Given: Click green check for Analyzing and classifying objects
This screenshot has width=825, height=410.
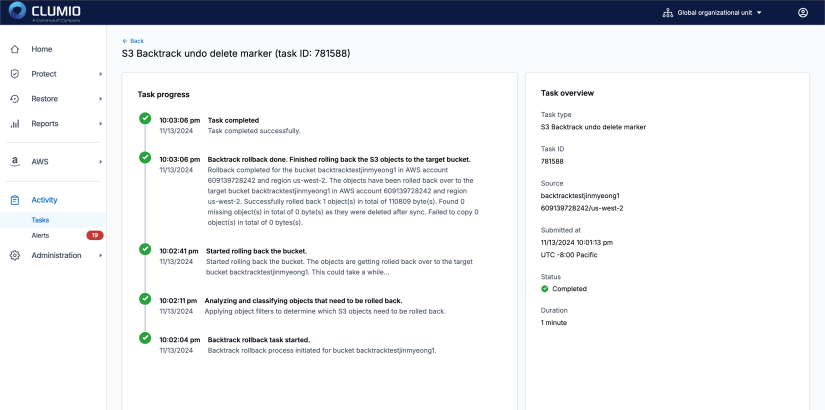Looking at the screenshot, I should pyautogui.click(x=145, y=298).
